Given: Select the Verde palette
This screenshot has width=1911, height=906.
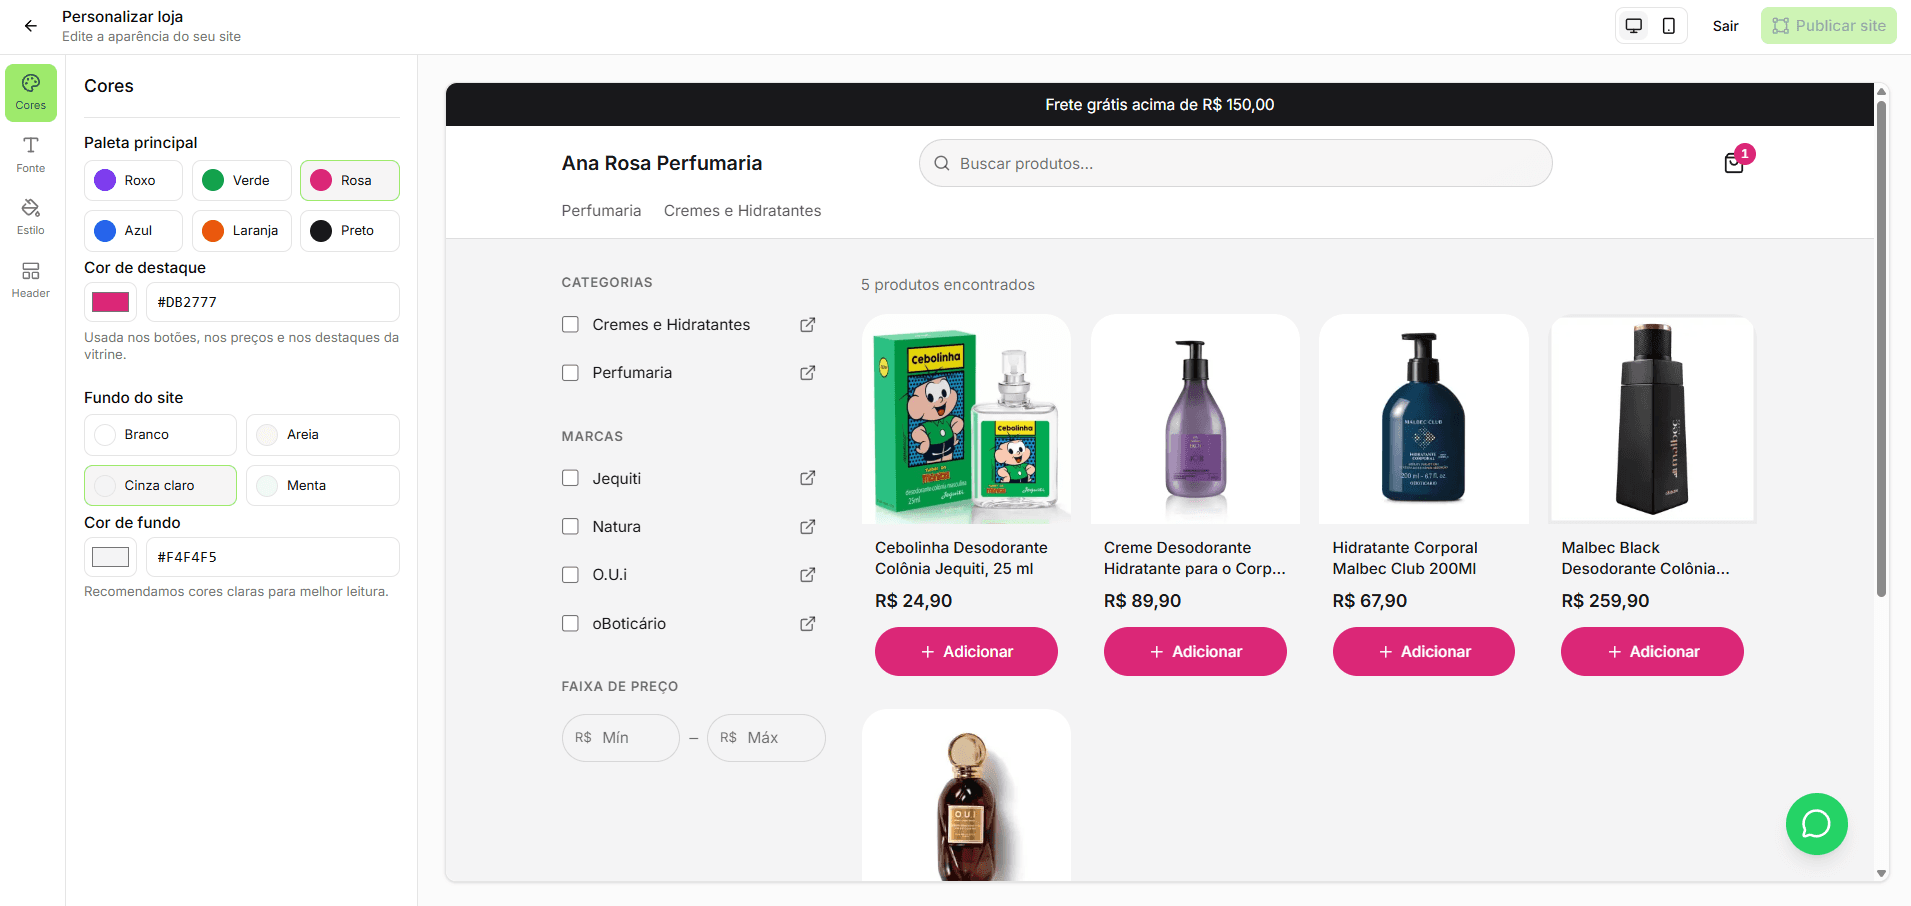Looking at the screenshot, I should [242, 181].
